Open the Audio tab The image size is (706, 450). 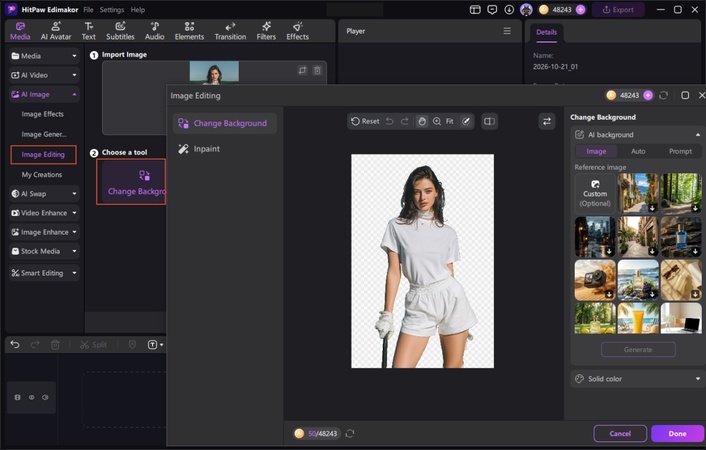tap(154, 31)
